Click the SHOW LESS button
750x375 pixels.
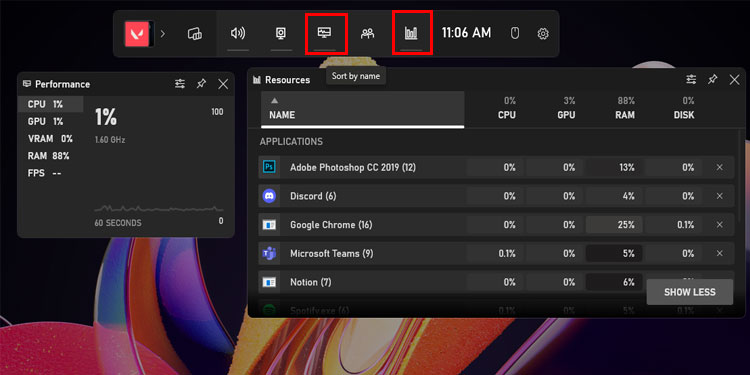click(690, 292)
